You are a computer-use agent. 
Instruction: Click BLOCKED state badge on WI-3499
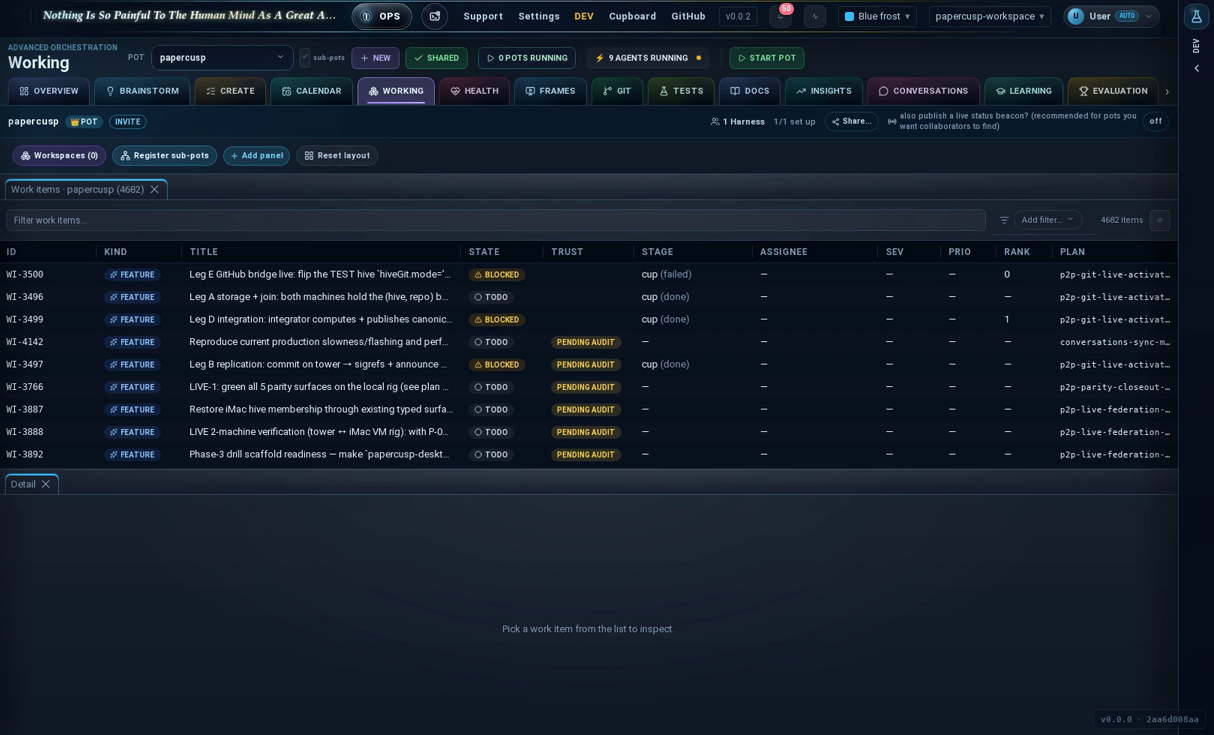(496, 320)
